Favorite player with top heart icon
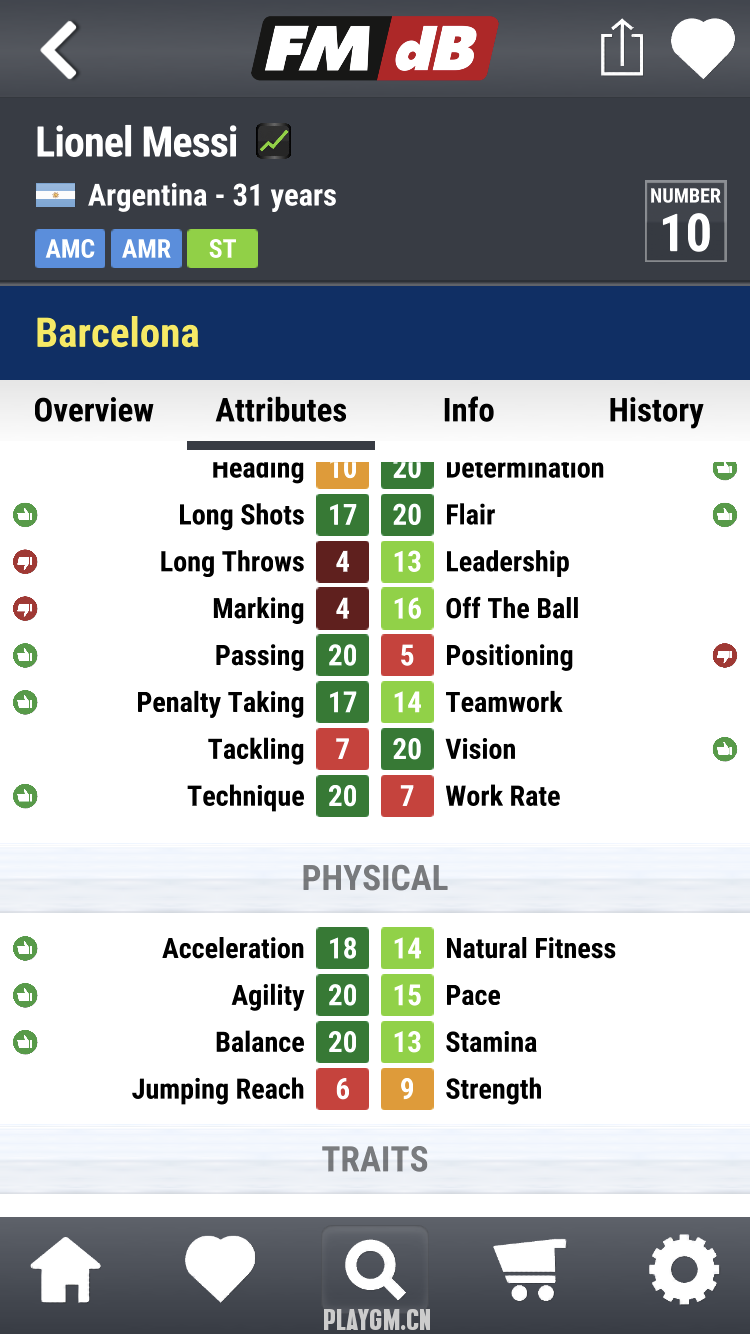This screenshot has width=750, height=1334. click(x=702, y=49)
